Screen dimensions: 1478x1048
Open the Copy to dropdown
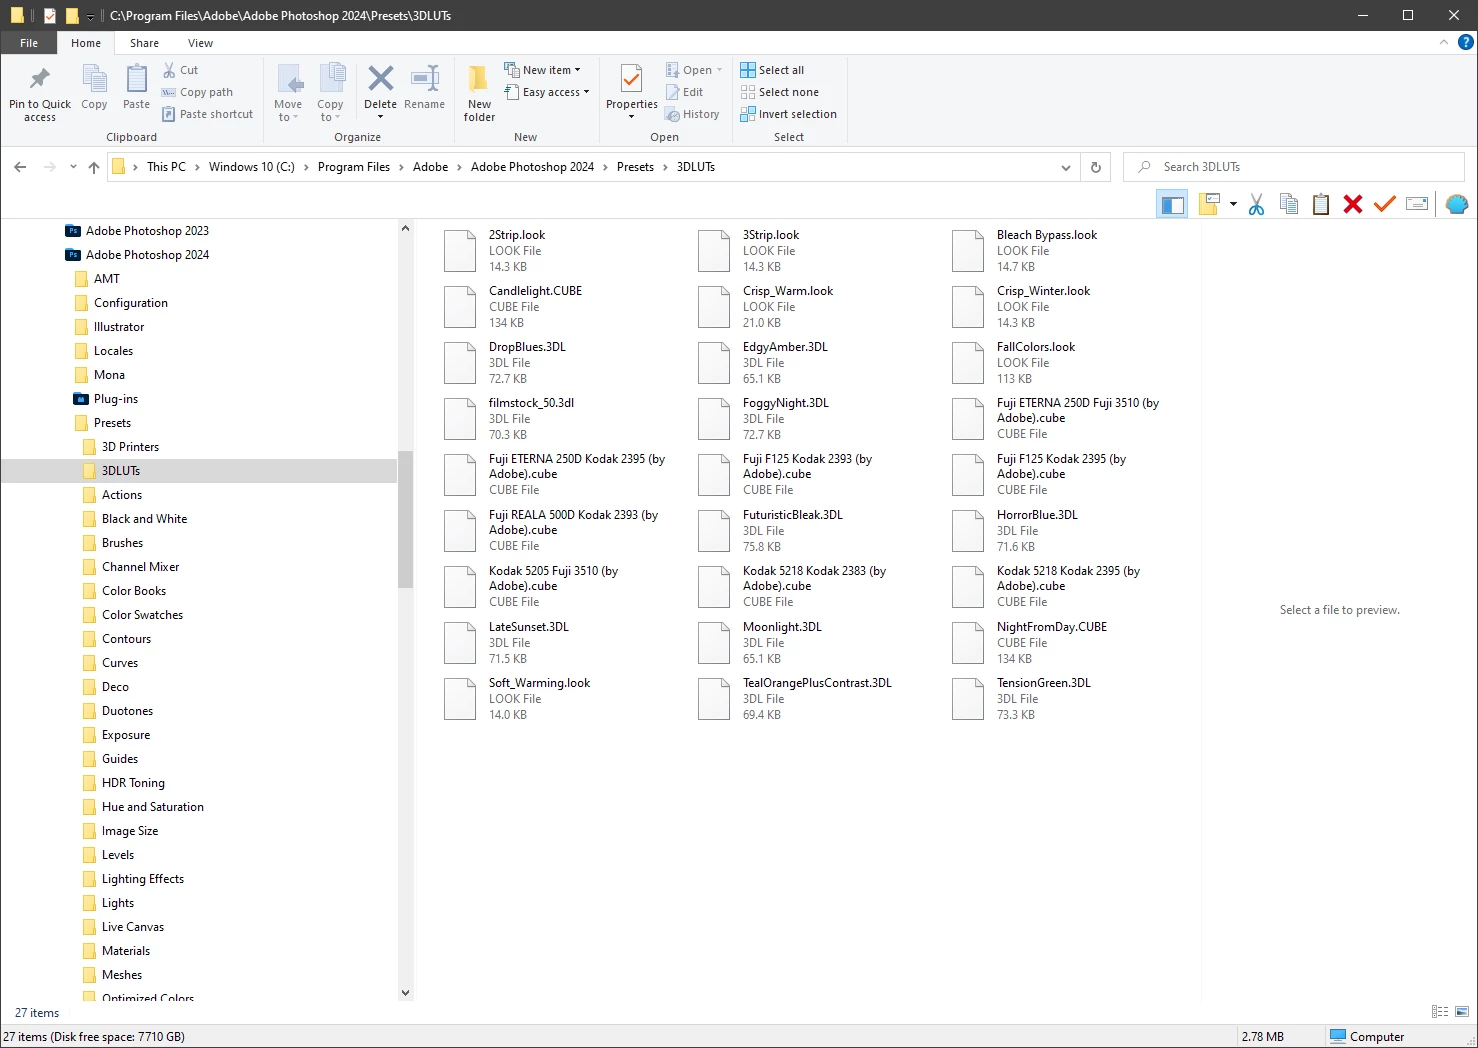[330, 92]
